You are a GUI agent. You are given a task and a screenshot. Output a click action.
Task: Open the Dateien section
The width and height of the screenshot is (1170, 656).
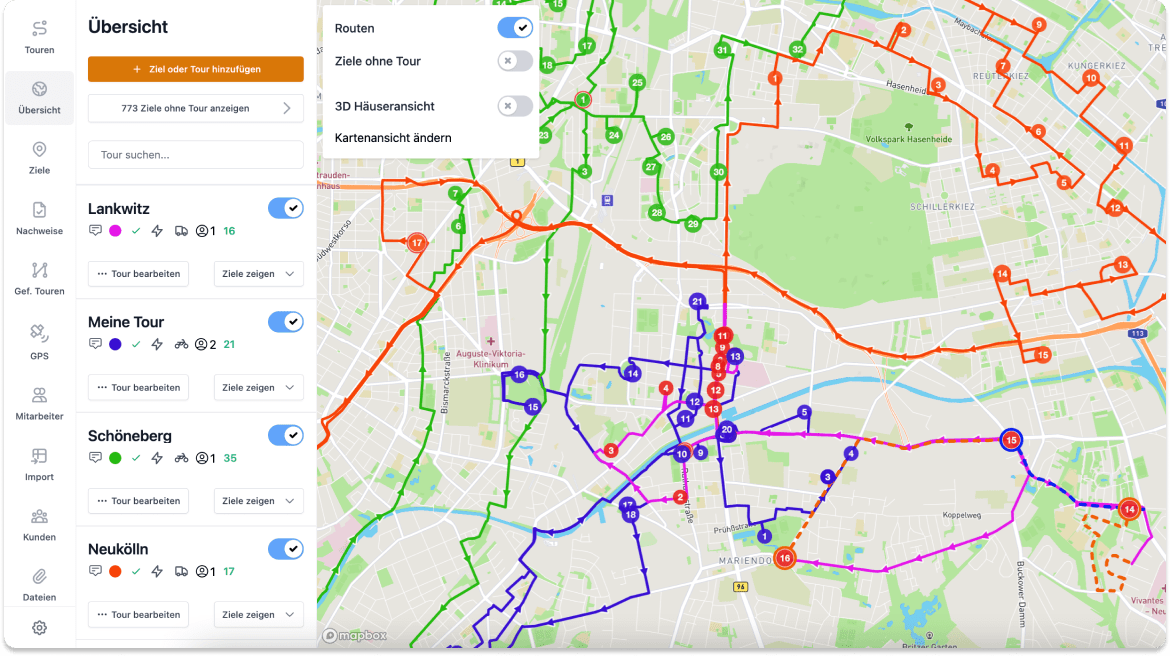pos(40,584)
